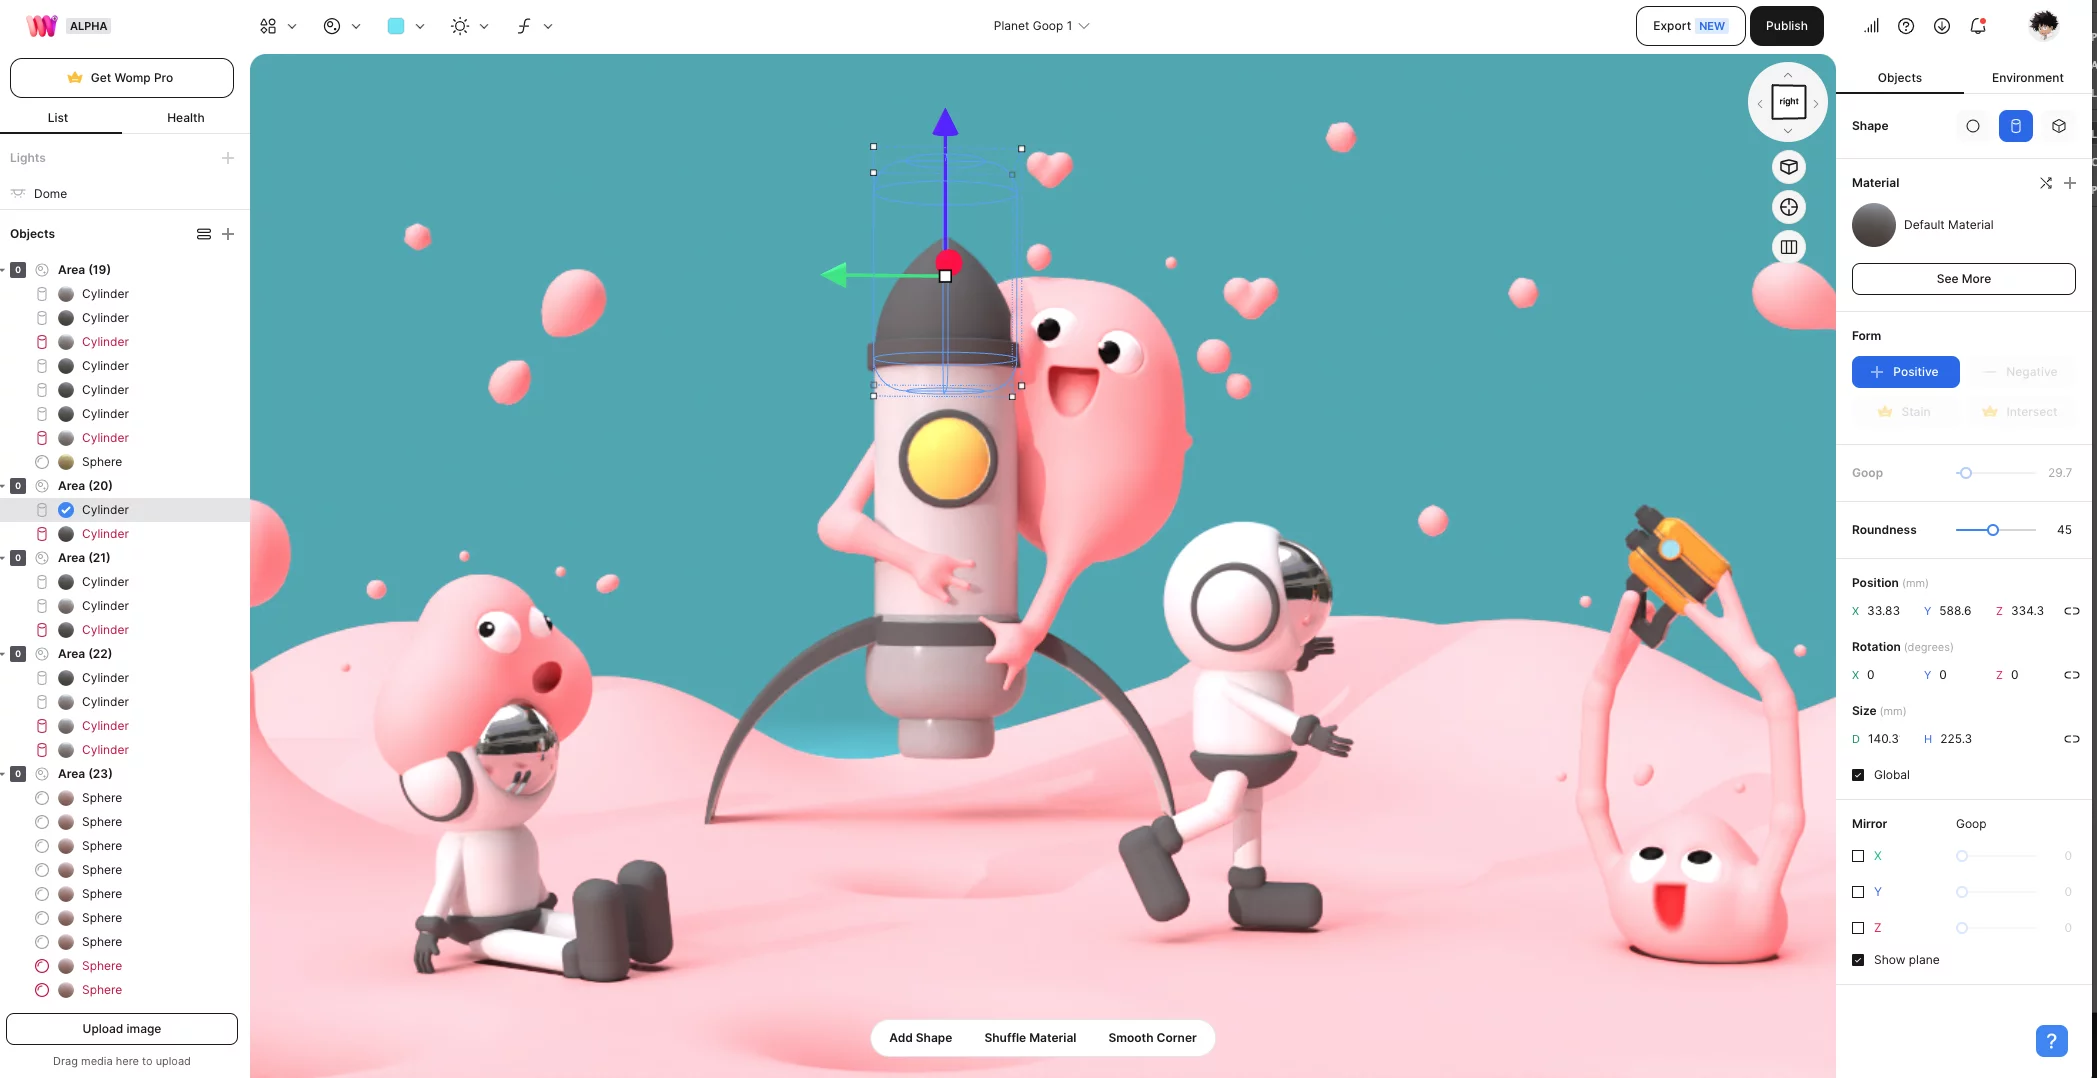
Task: Open the Planet Goop 1 project dropdown
Action: pos(1041,26)
